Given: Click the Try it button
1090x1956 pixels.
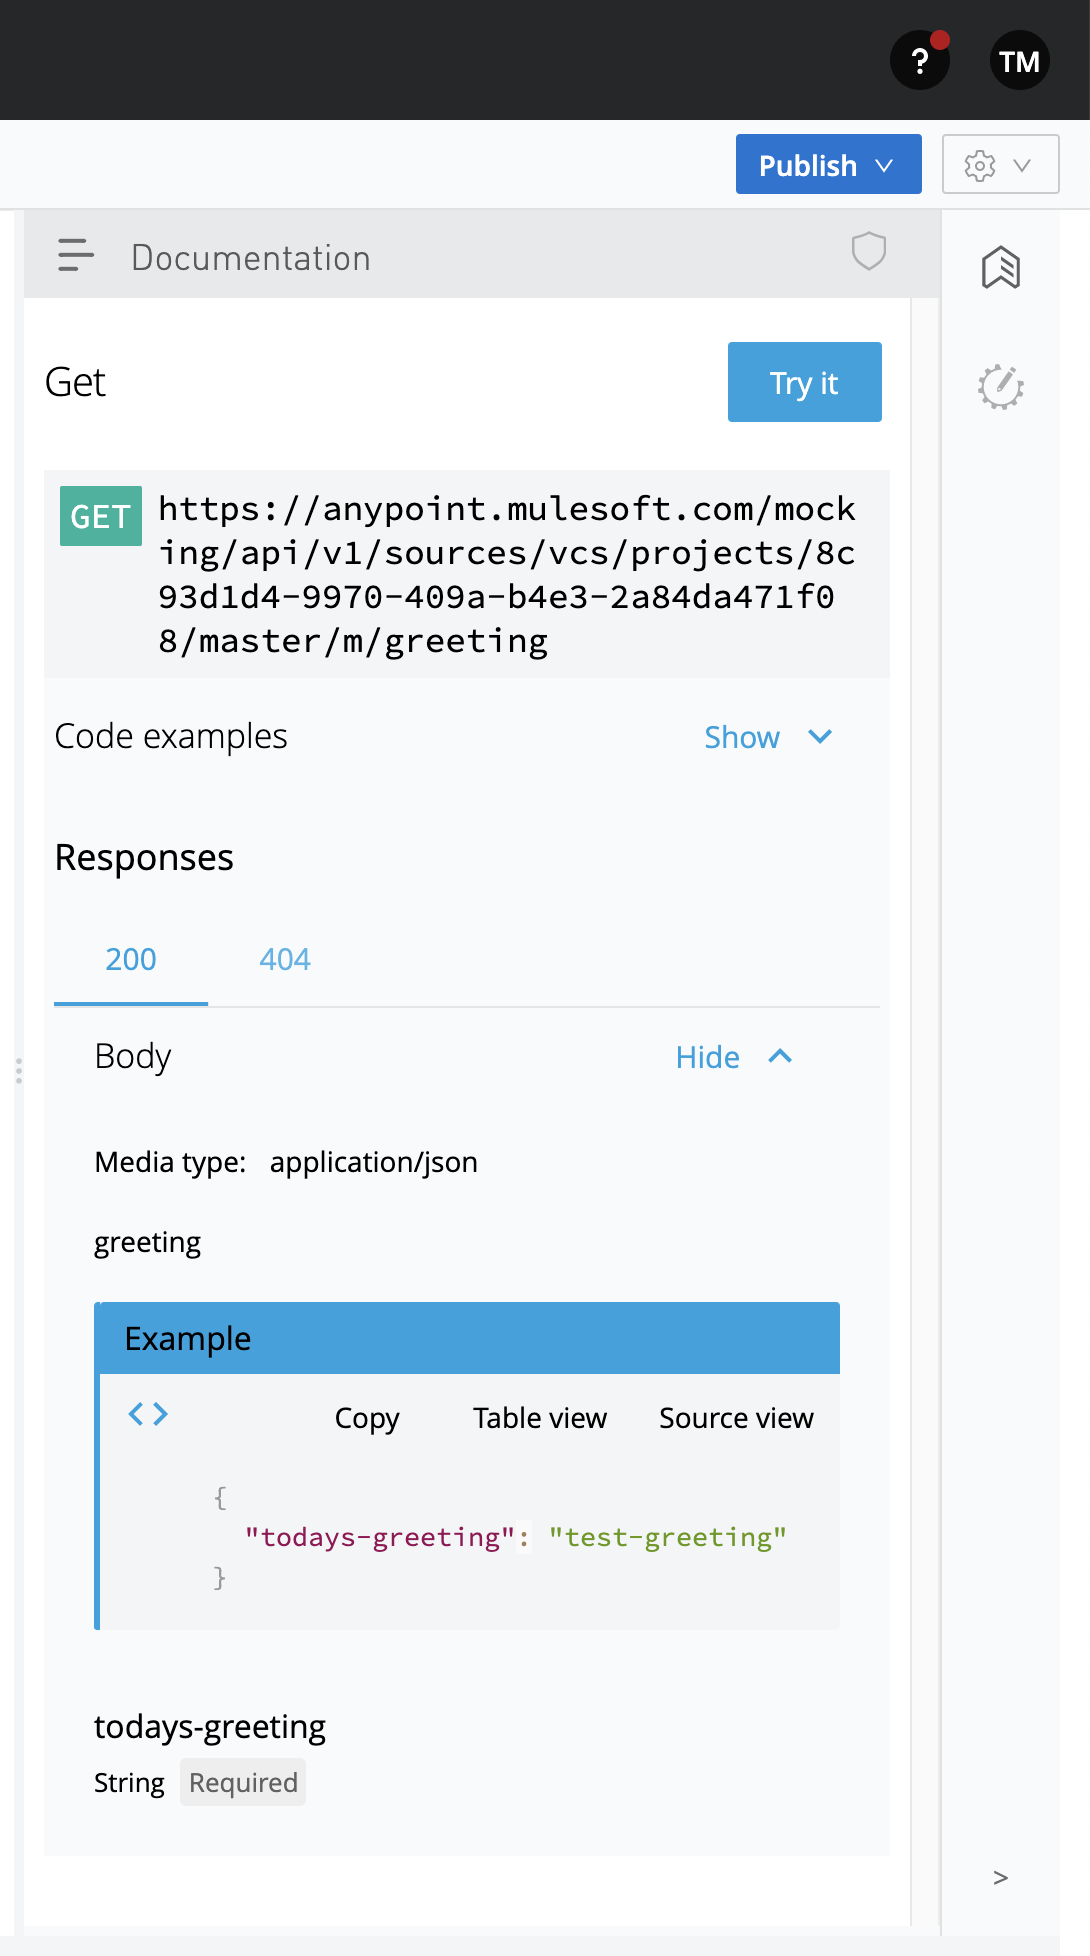Looking at the screenshot, I should 804,383.
